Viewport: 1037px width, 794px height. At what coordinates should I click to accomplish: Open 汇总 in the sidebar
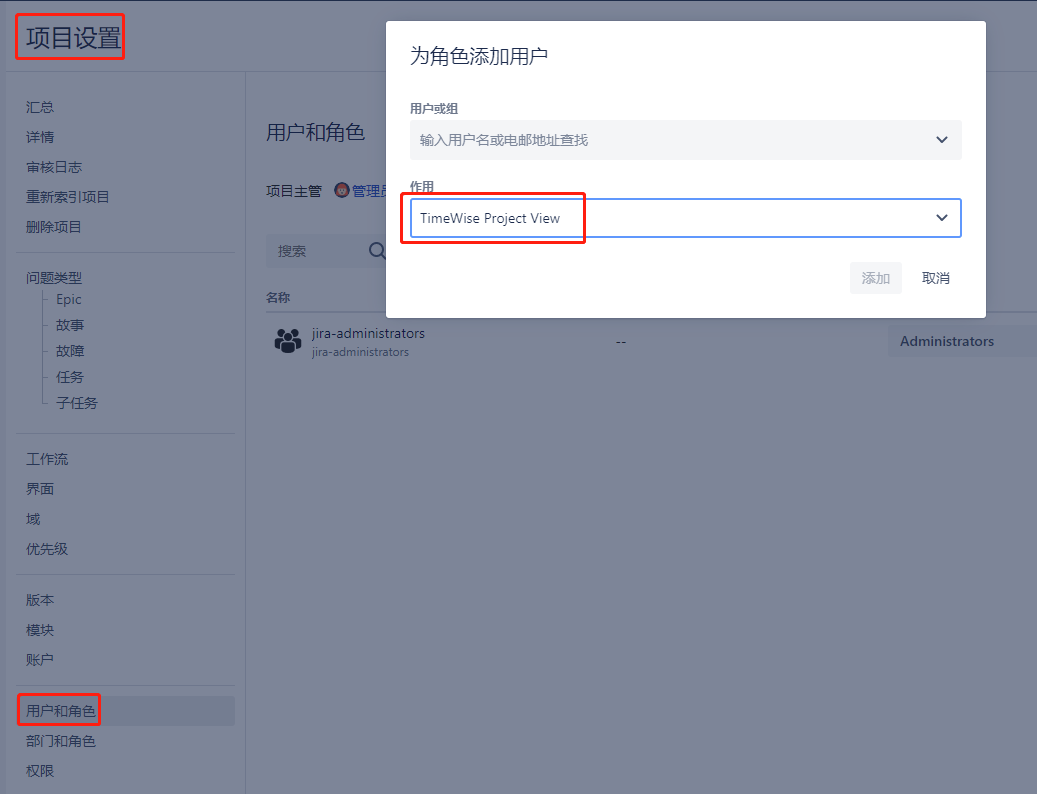coord(40,107)
